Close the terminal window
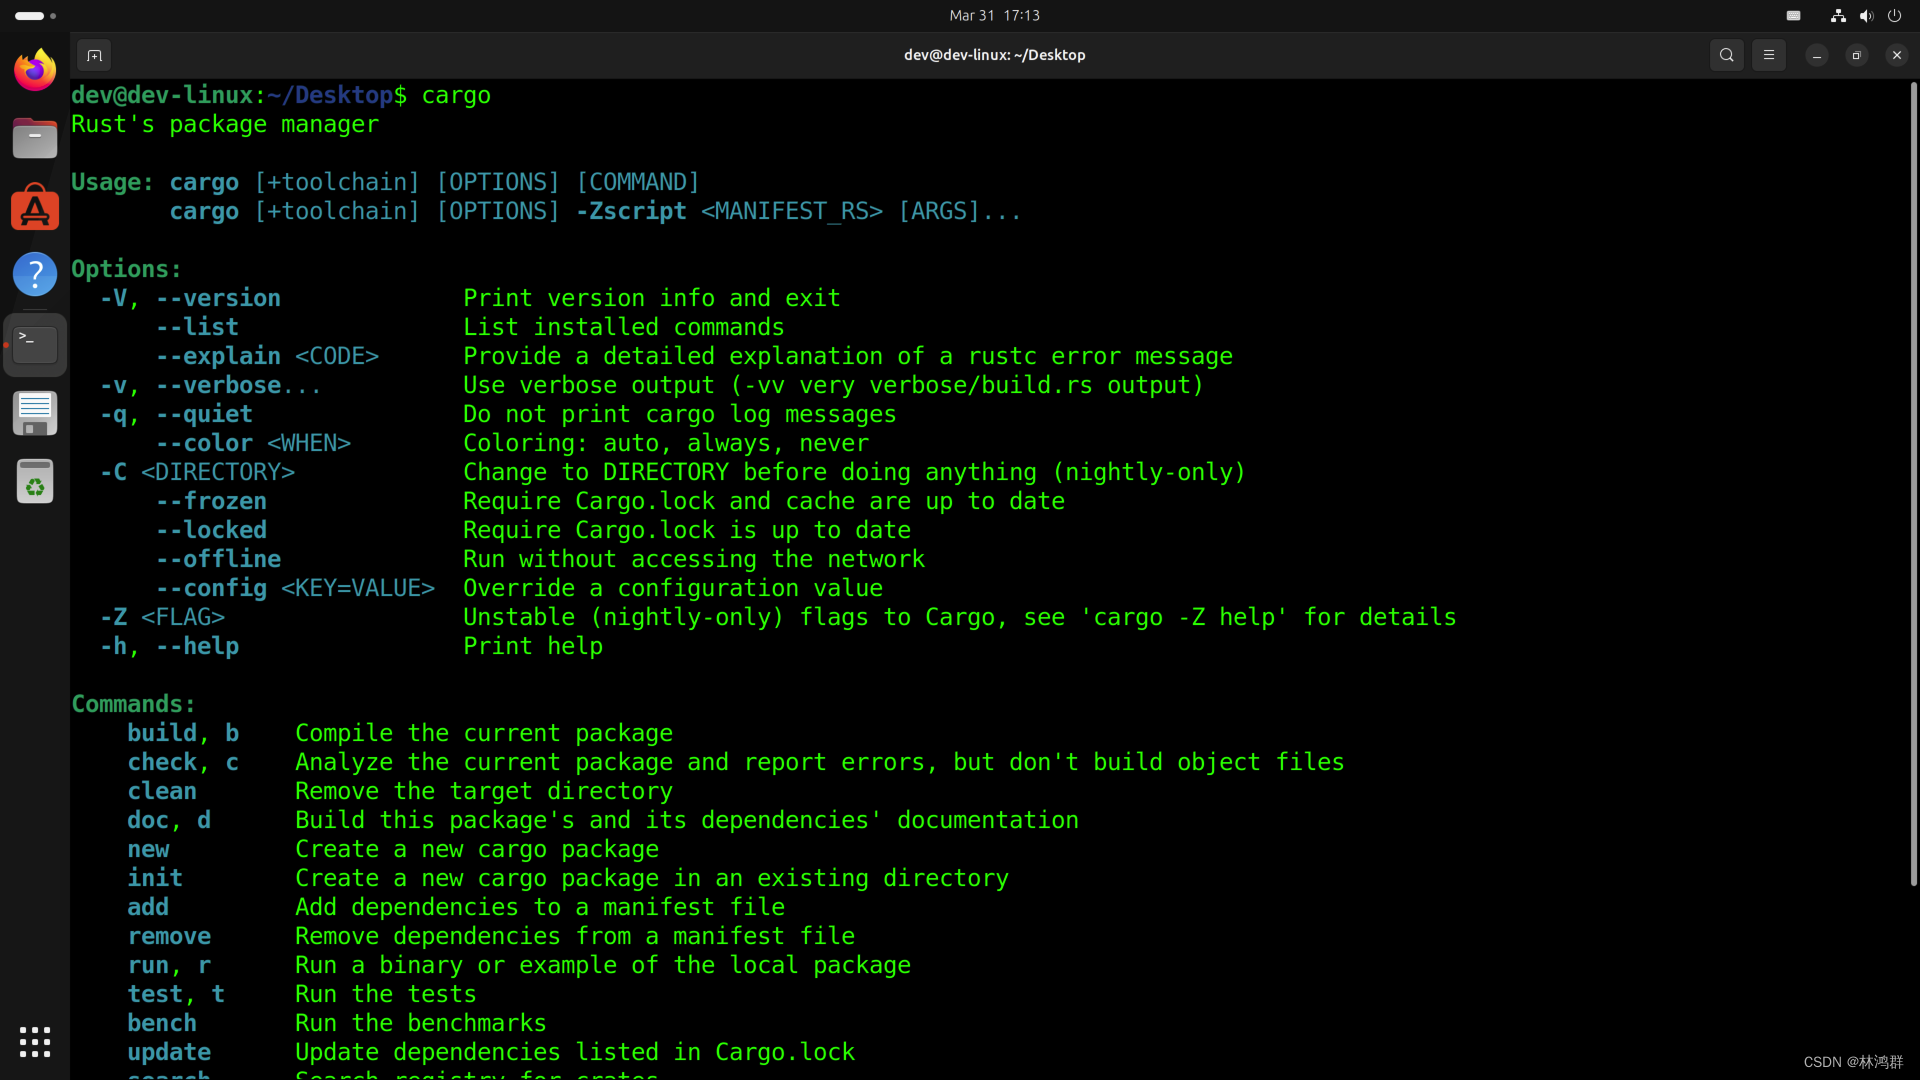This screenshot has height=1080, width=1920. pyautogui.click(x=1897, y=55)
